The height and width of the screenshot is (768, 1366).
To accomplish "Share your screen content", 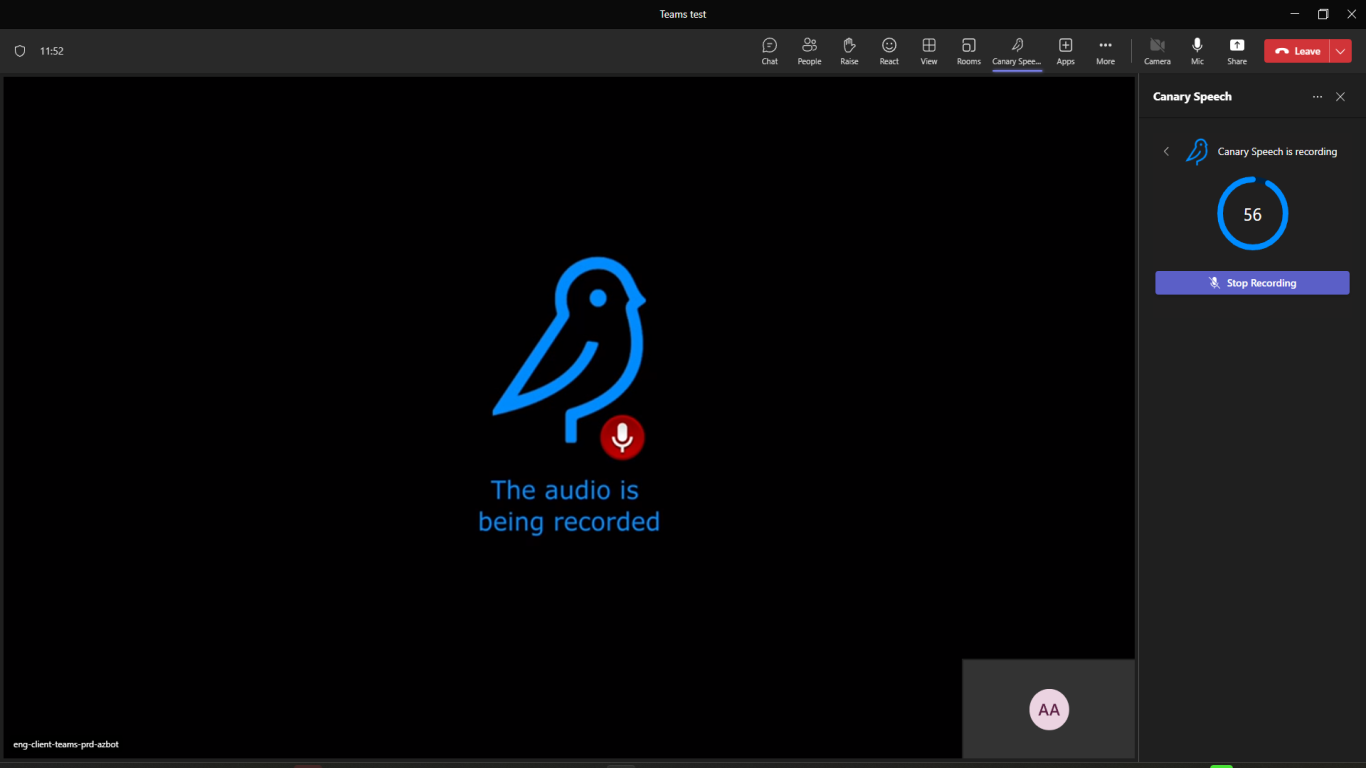I will click(x=1237, y=51).
